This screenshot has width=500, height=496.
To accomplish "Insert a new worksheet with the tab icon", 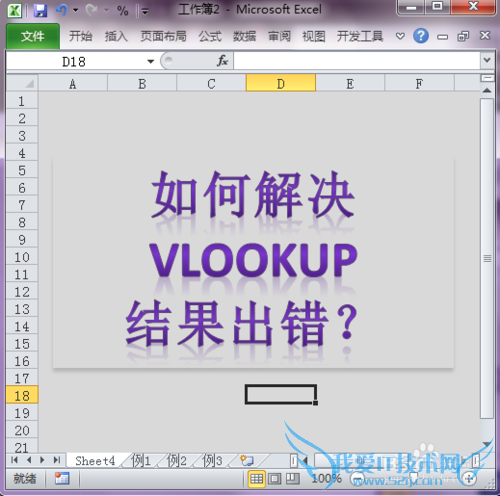I will pos(247,461).
